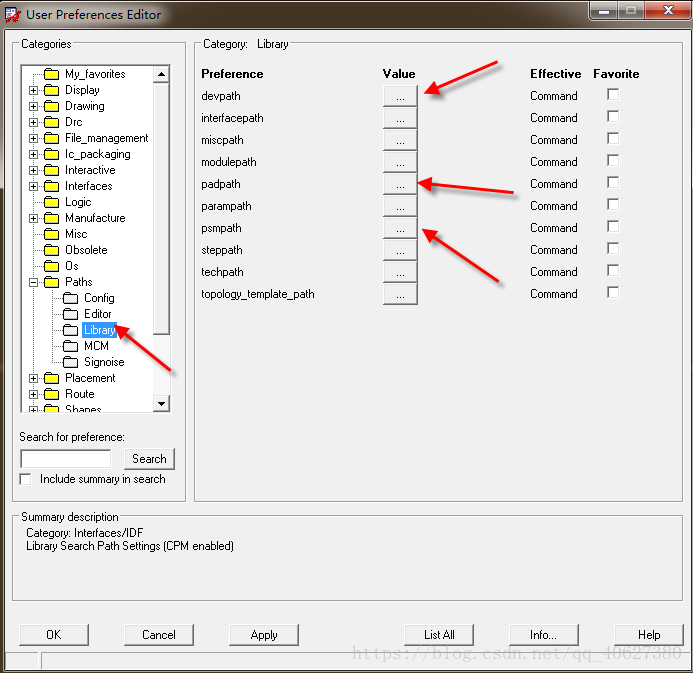Click the My_favorites folder icon
The width and height of the screenshot is (693, 673).
pyautogui.click(x=53, y=74)
